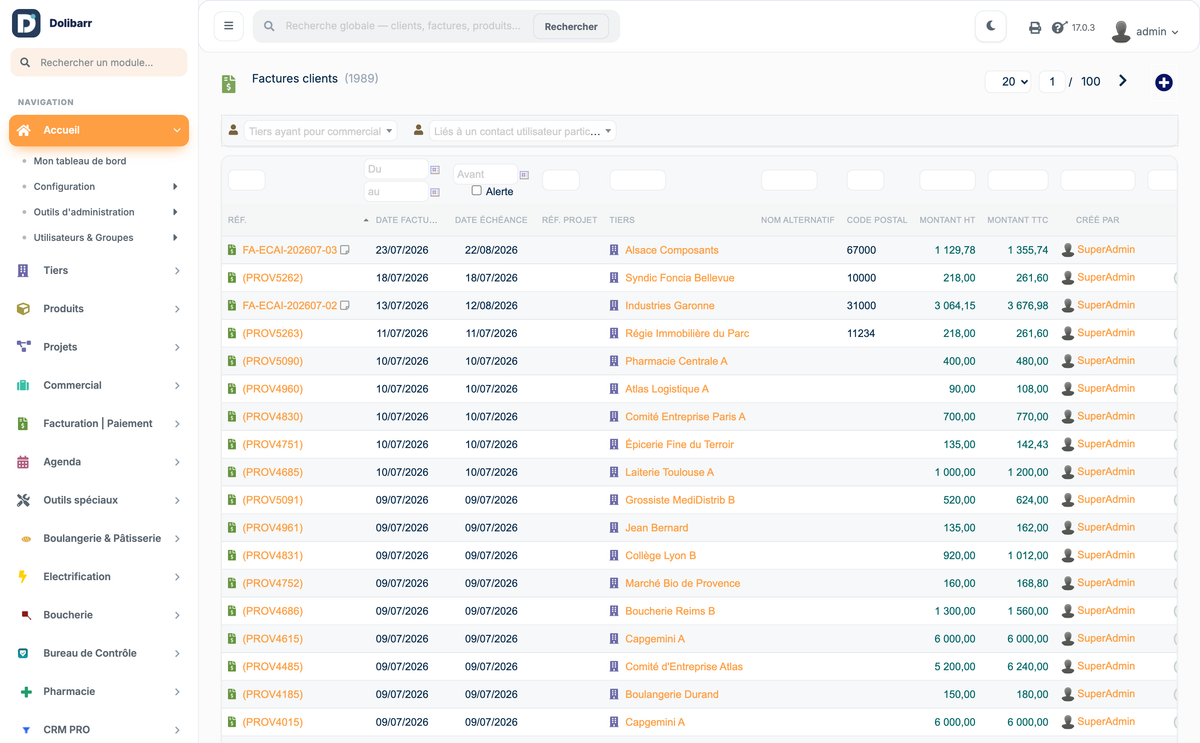Open the Produits module icon

23,309
